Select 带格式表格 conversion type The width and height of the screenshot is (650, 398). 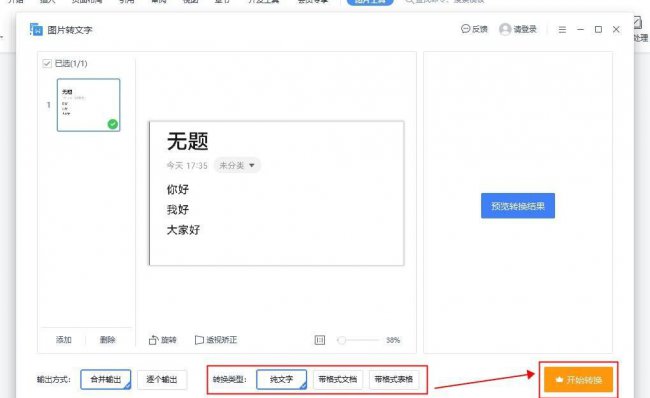click(x=394, y=379)
